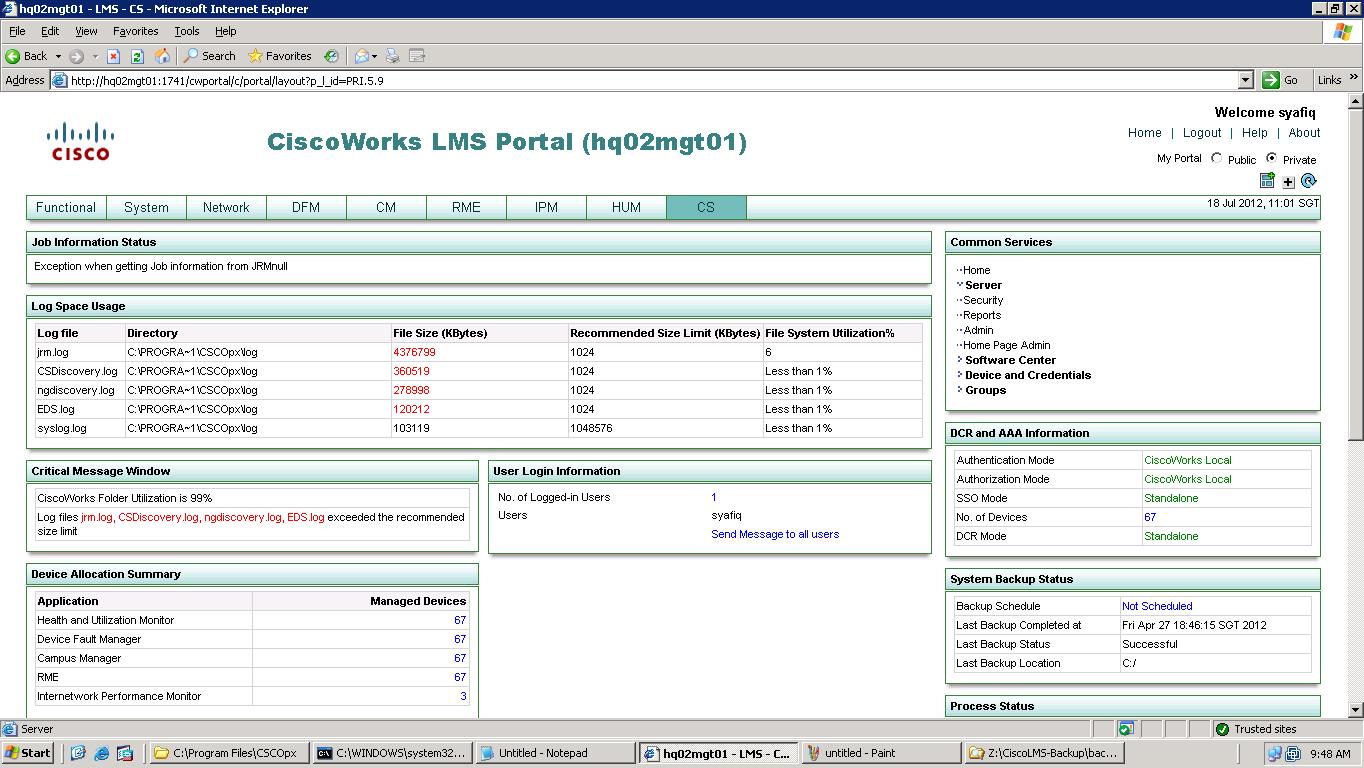Click Internetwork Performance Monitor count 3
The height and width of the screenshot is (768, 1364).
coord(463,696)
